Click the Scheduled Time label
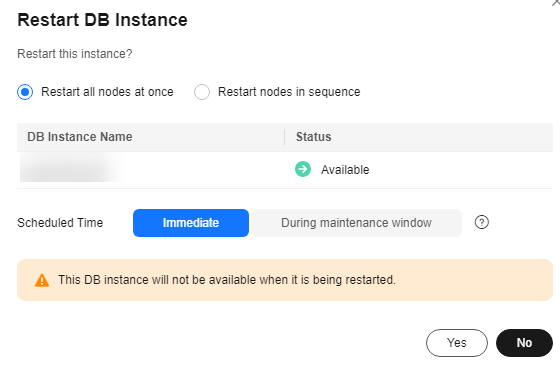 coord(60,223)
